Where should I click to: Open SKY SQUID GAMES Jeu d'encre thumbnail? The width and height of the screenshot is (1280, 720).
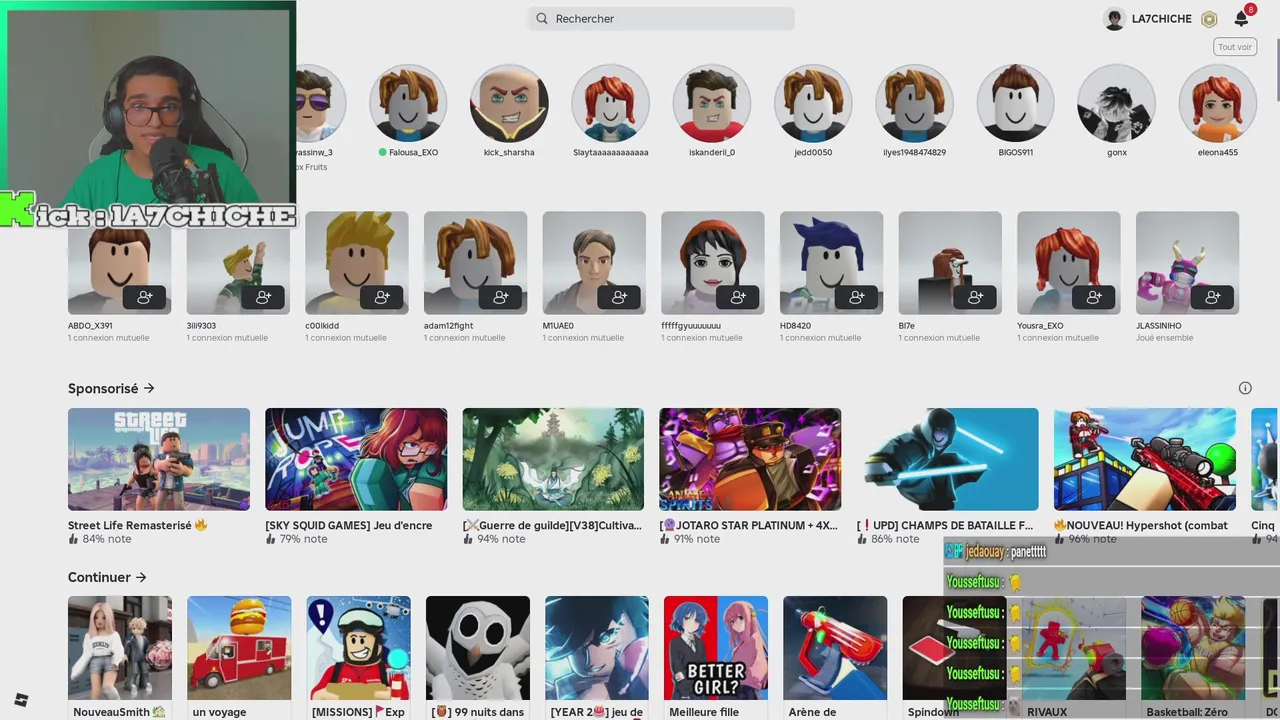356,459
